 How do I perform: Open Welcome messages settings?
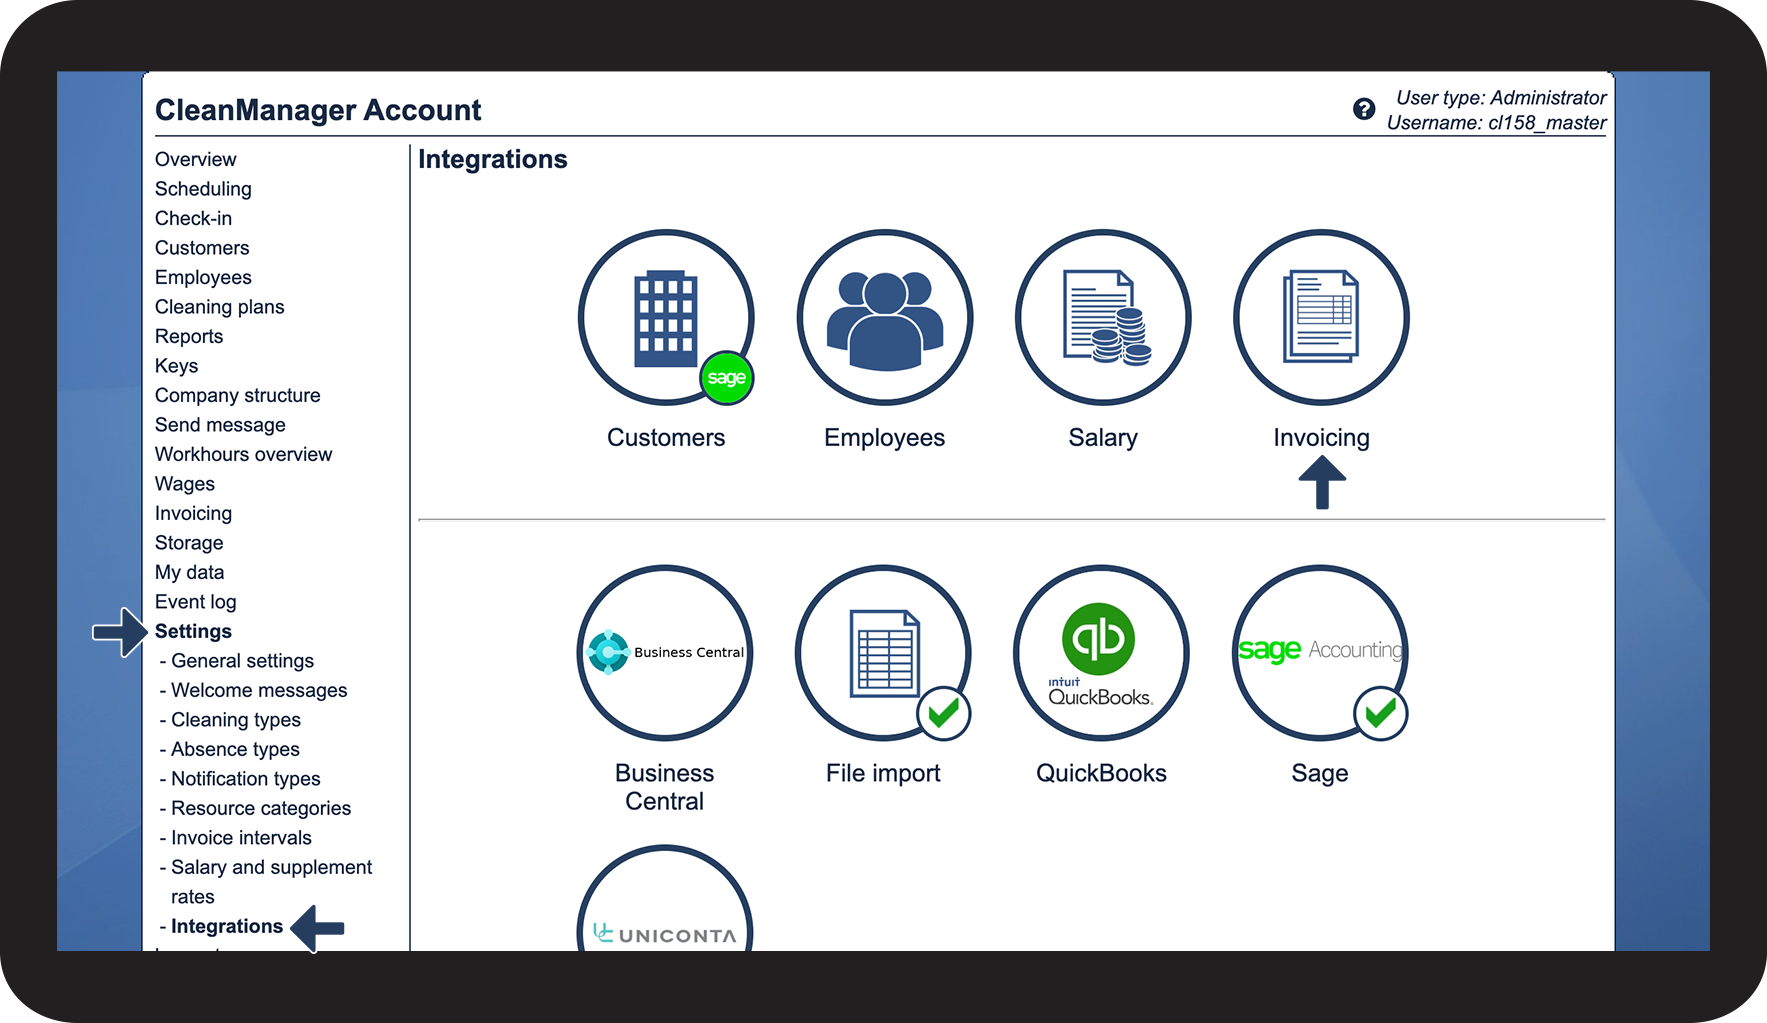pos(259,690)
